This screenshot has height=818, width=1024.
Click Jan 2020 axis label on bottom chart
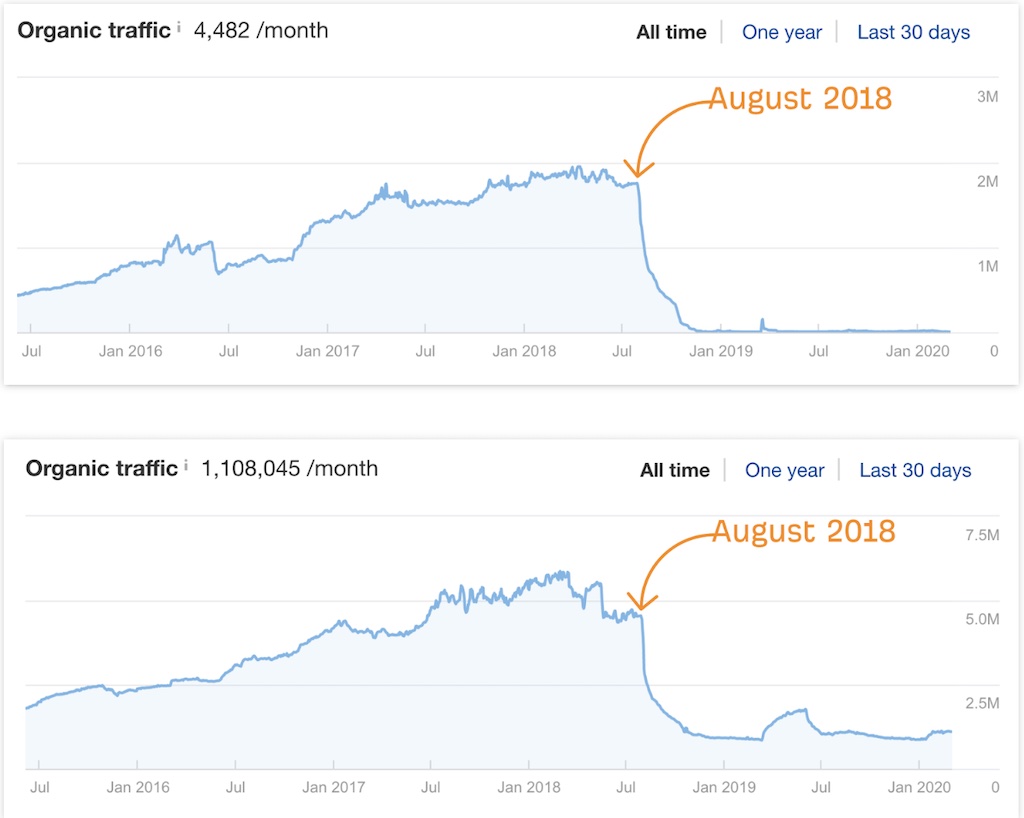pos(919,787)
